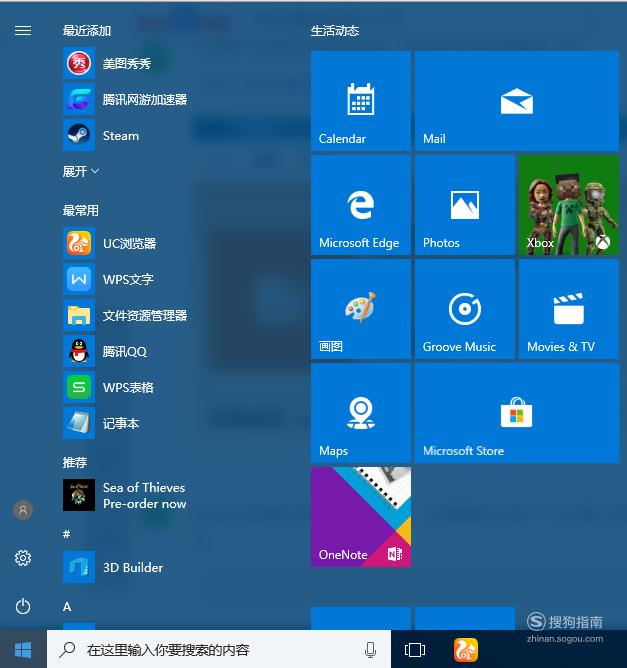Open Groove Music tile
Screen dimensions: 627x668
(x=465, y=309)
